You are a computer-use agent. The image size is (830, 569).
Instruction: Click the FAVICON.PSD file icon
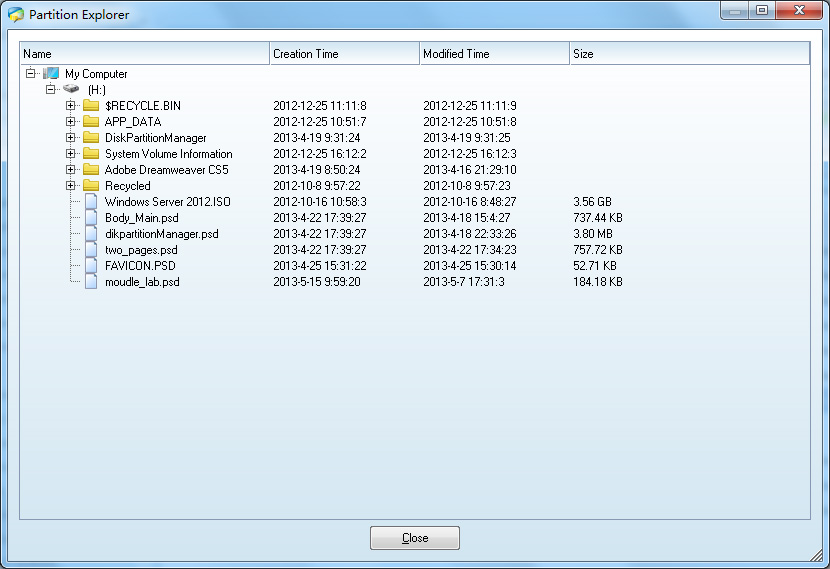click(x=91, y=266)
